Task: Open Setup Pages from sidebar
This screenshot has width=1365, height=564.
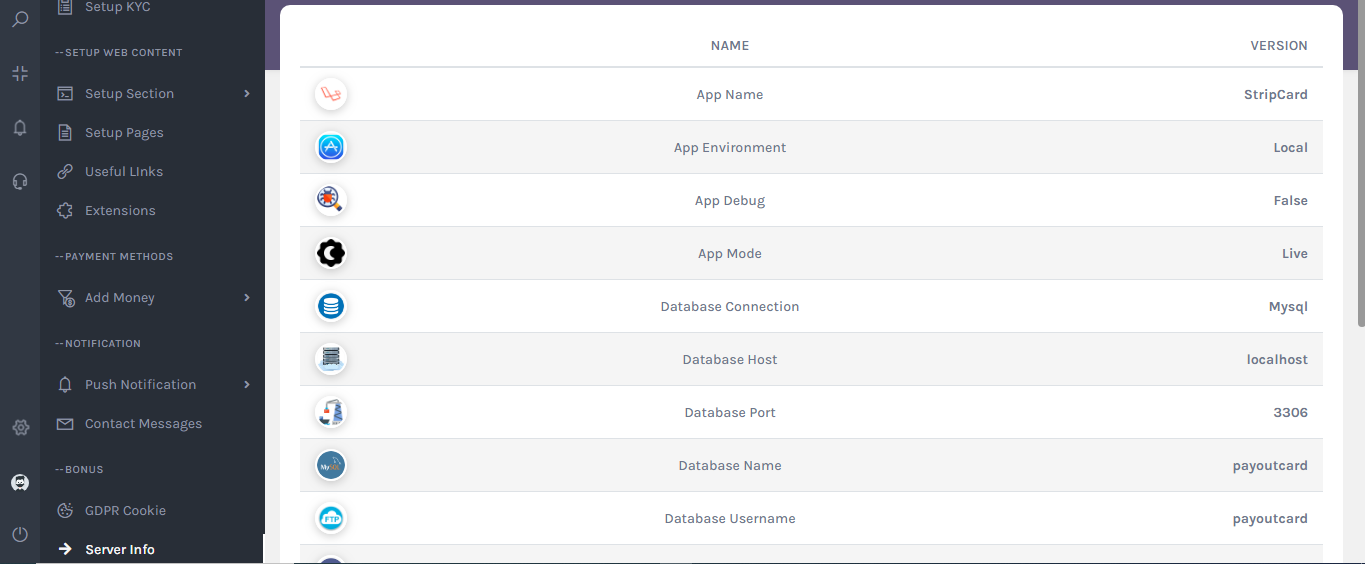Action: click(124, 133)
